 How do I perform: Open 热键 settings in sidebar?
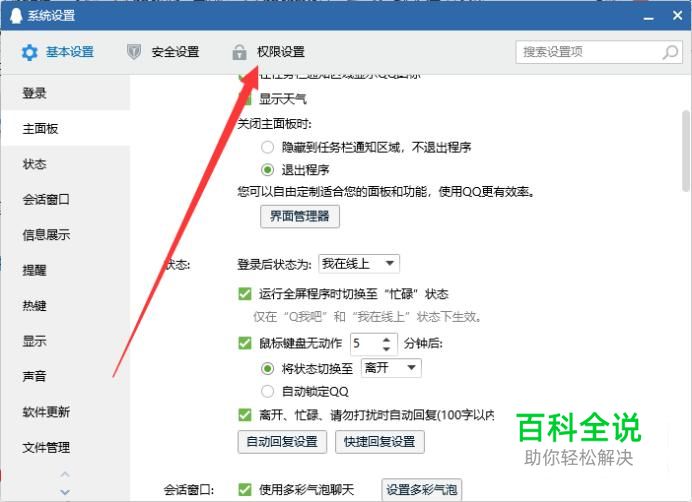pyautogui.click(x=65, y=305)
